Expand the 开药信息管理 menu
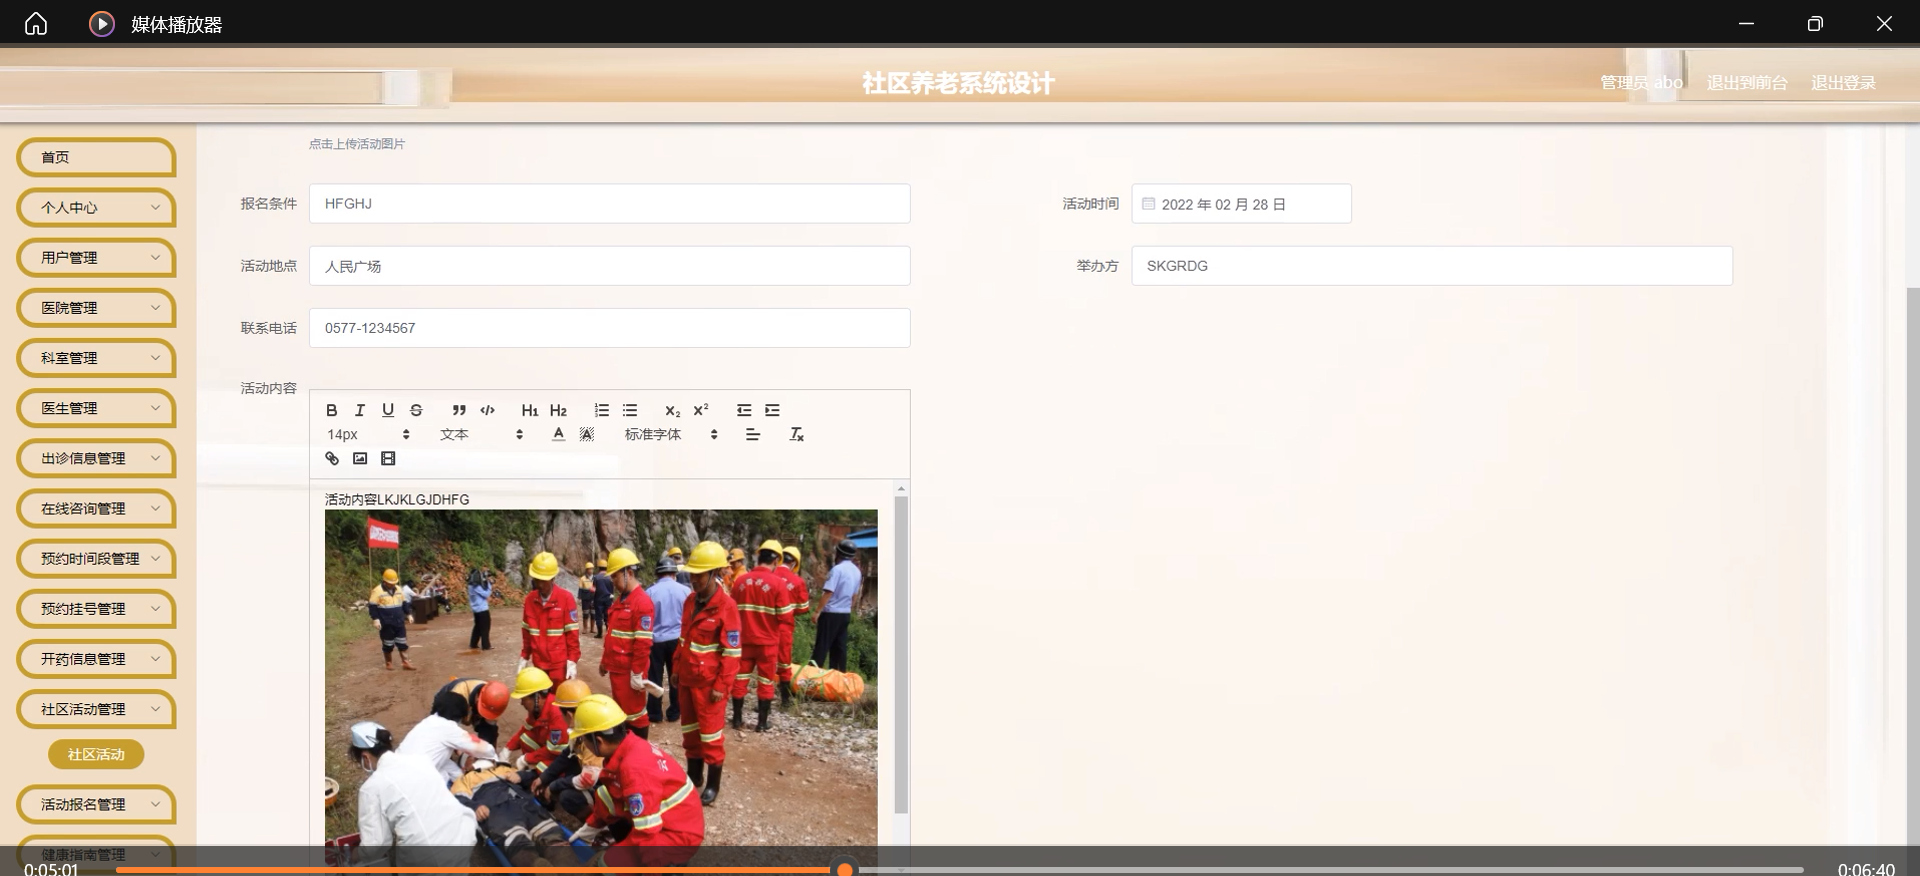Image resolution: width=1920 pixels, height=876 pixels. pos(96,659)
